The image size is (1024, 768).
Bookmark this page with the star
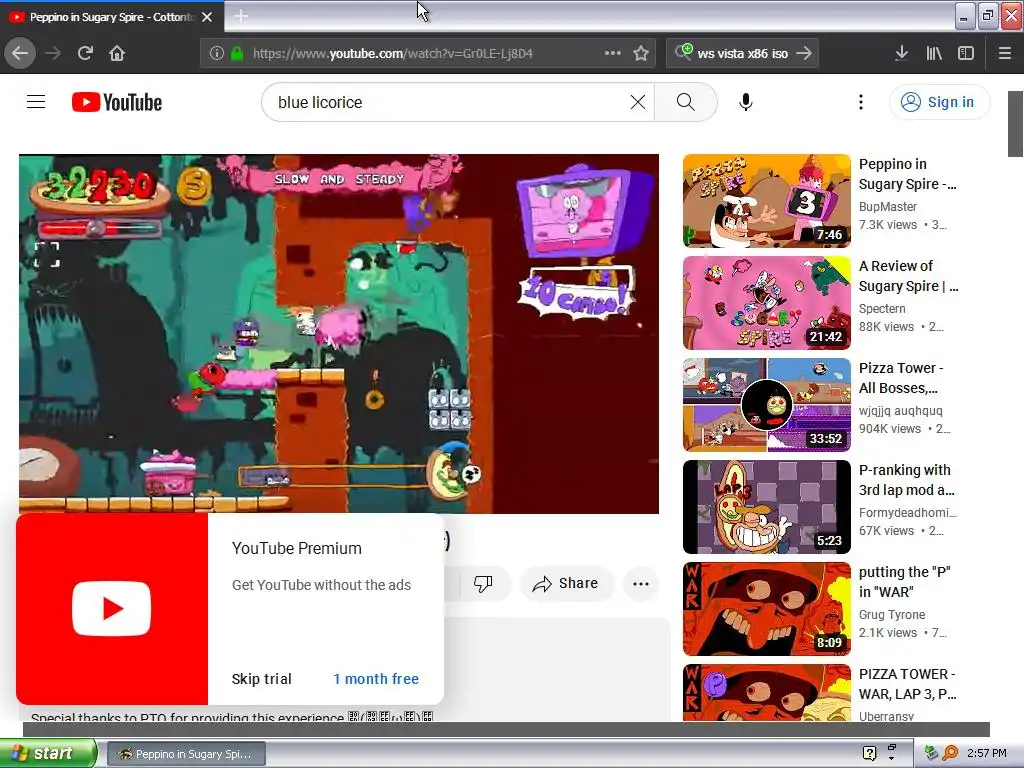pos(641,53)
